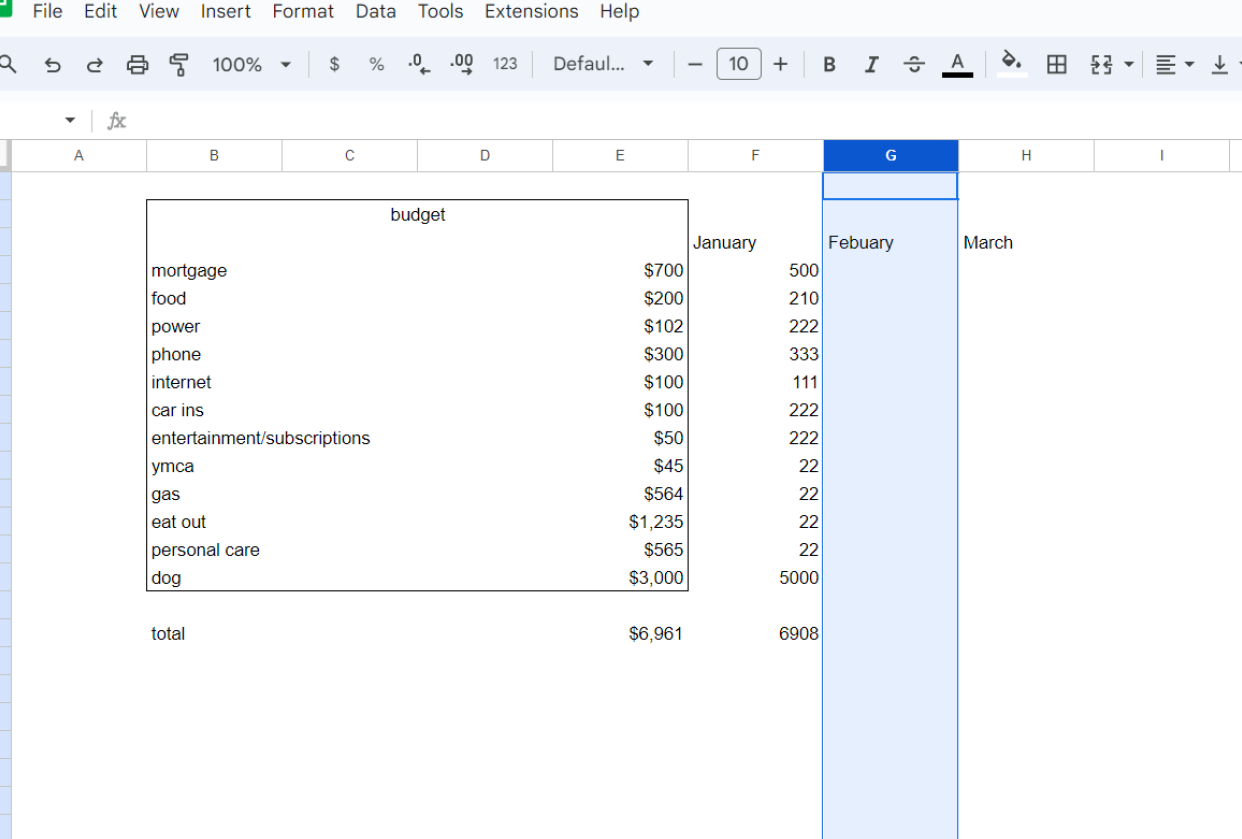The width and height of the screenshot is (1242, 839).
Task: Open the Format menu
Action: pos(303,12)
